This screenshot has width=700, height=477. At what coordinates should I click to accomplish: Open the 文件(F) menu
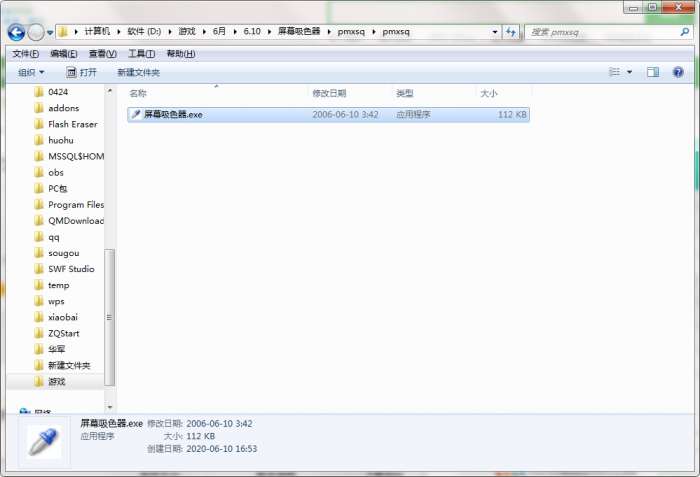click(x=25, y=54)
